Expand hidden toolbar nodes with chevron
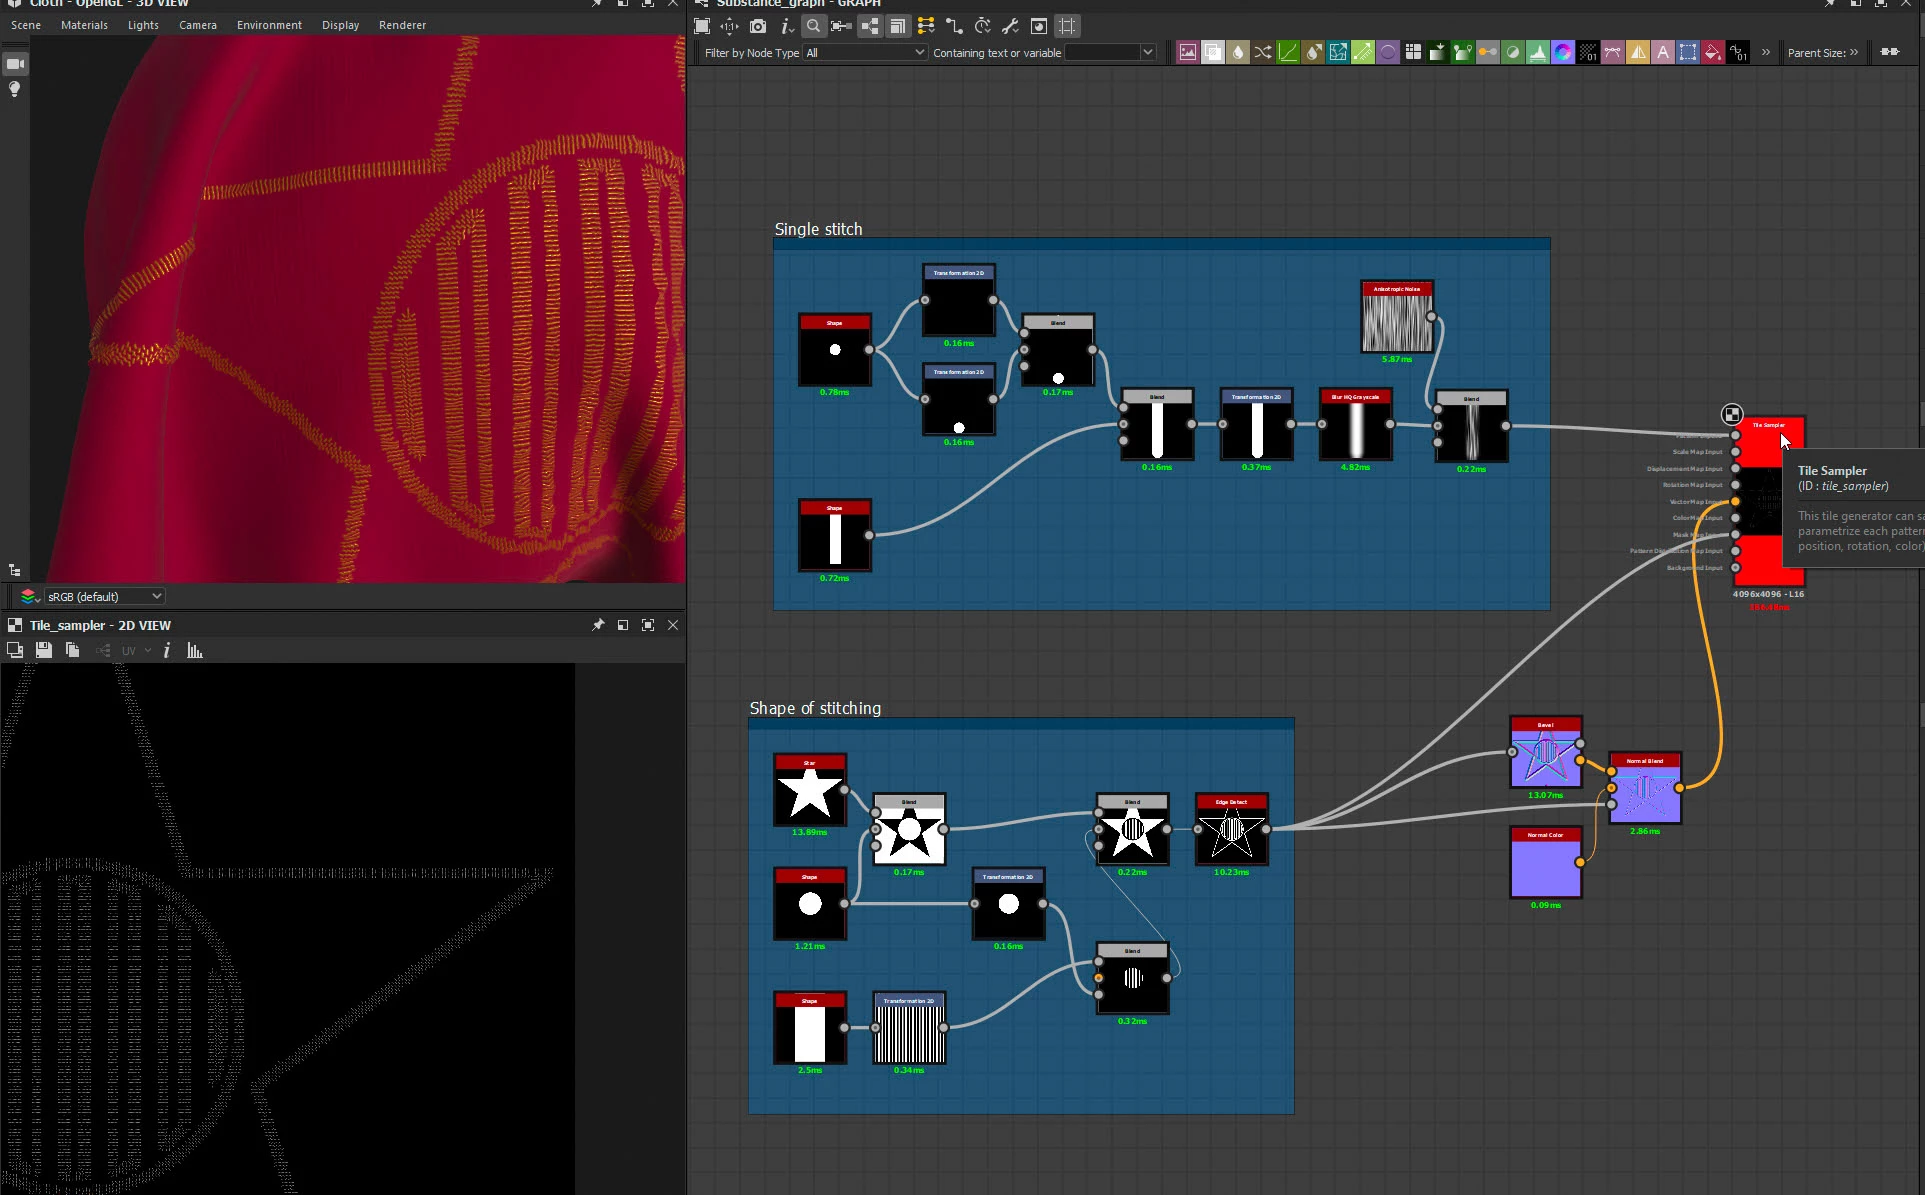The image size is (1925, 1195). pos(1765,52)
